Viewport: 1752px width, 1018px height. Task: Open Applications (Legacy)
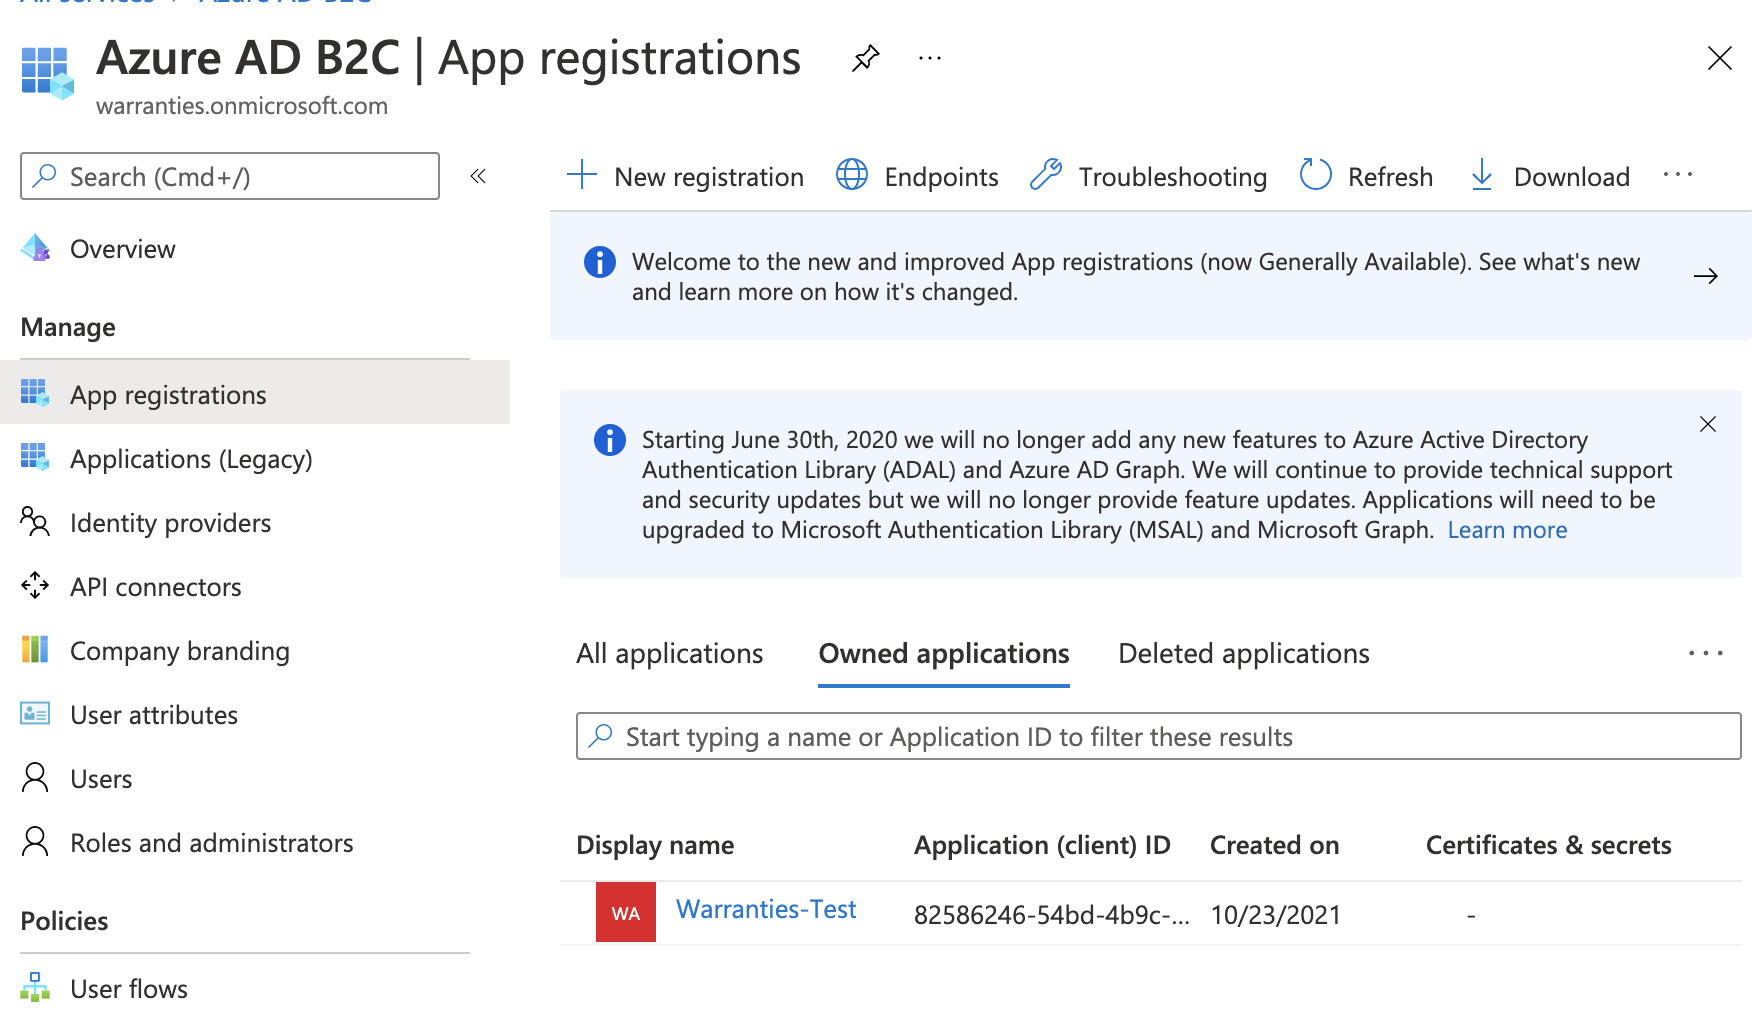click(191, 459)
